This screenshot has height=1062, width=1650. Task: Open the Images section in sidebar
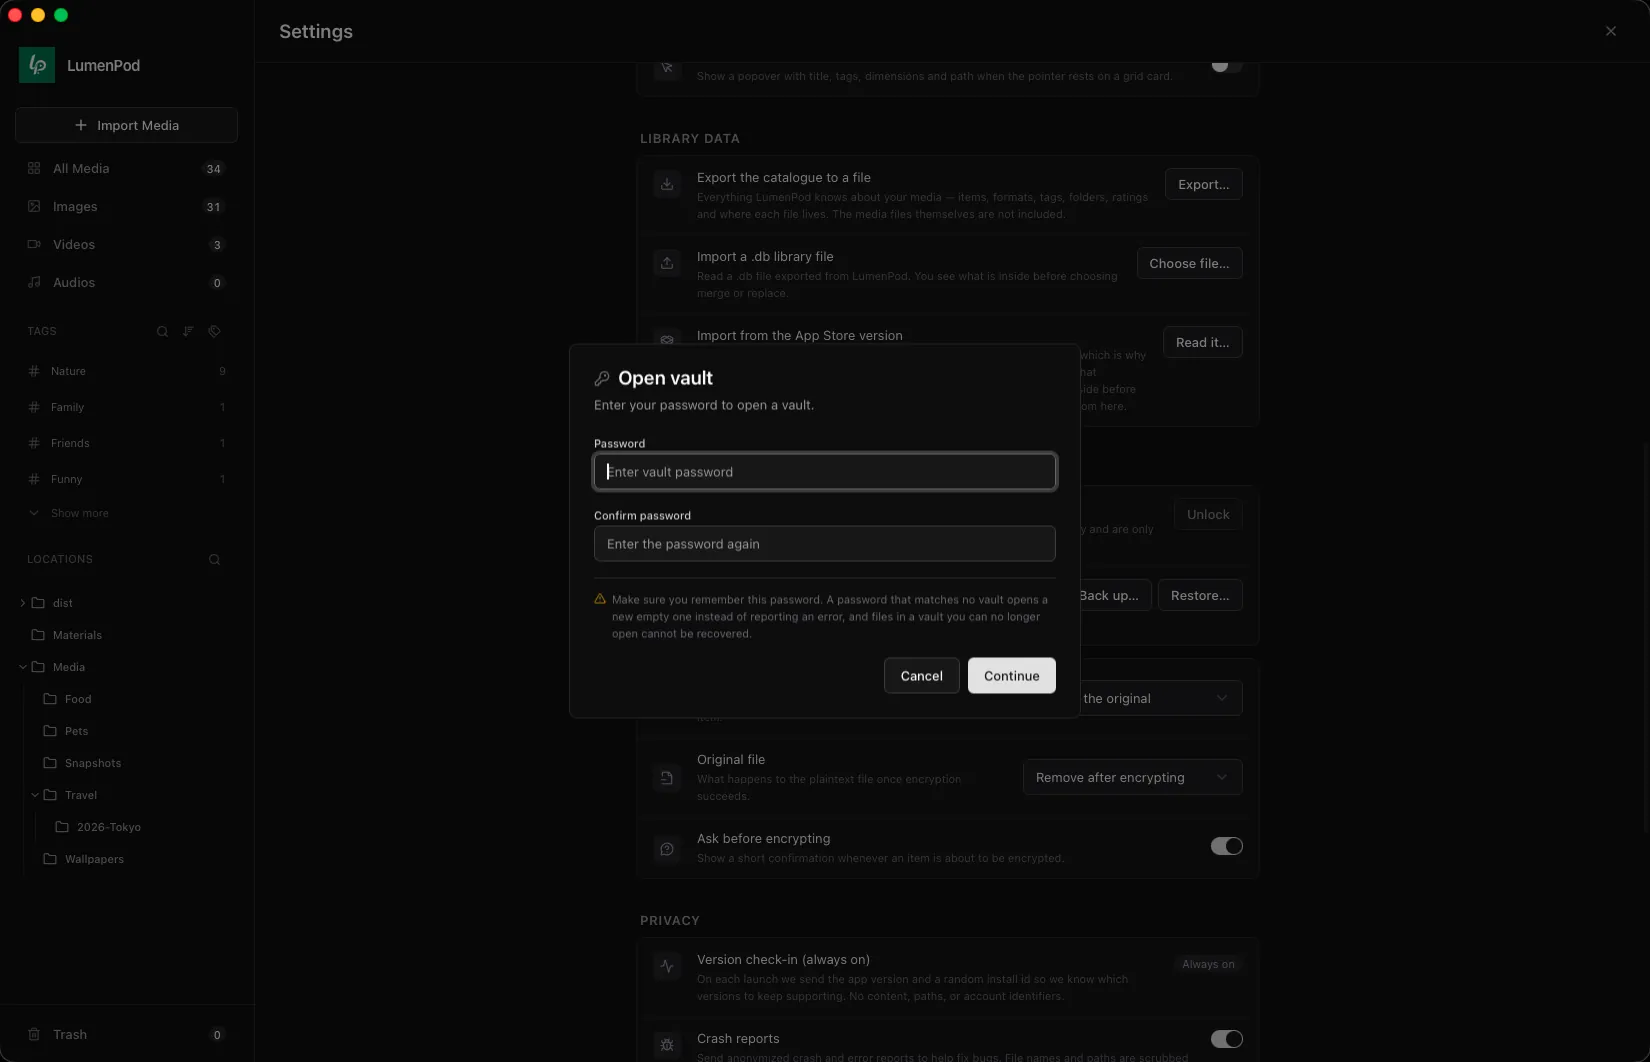[x=126, y=206]
